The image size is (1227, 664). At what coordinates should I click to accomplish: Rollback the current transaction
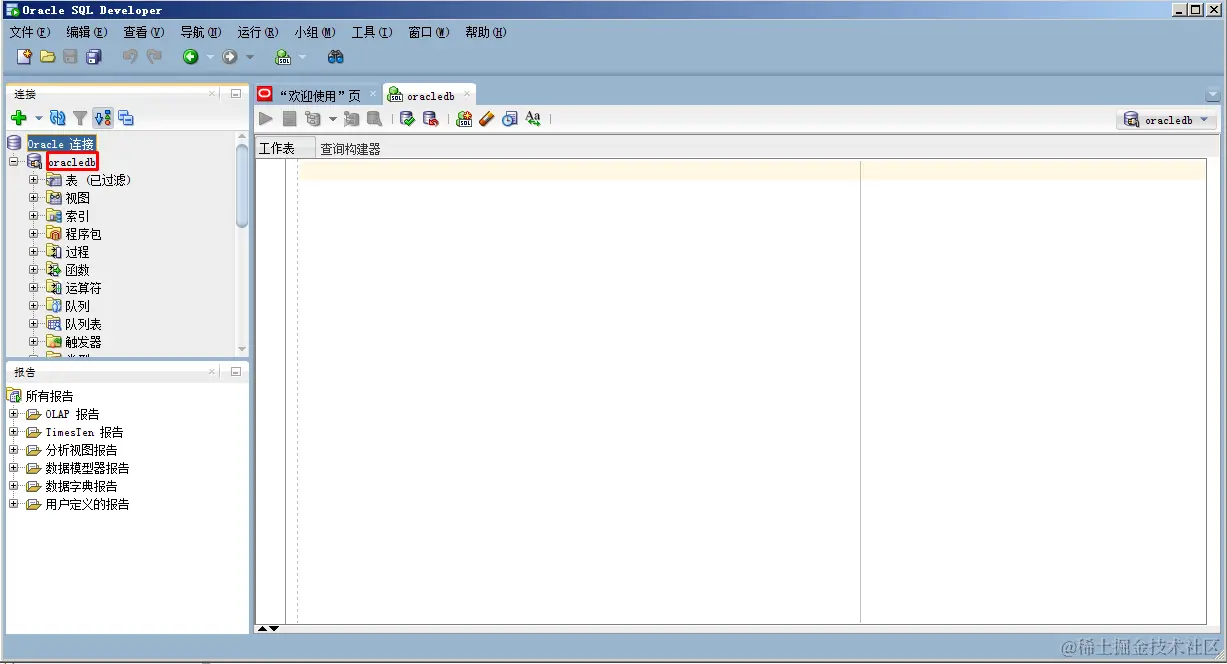click(x=430, y=118)
